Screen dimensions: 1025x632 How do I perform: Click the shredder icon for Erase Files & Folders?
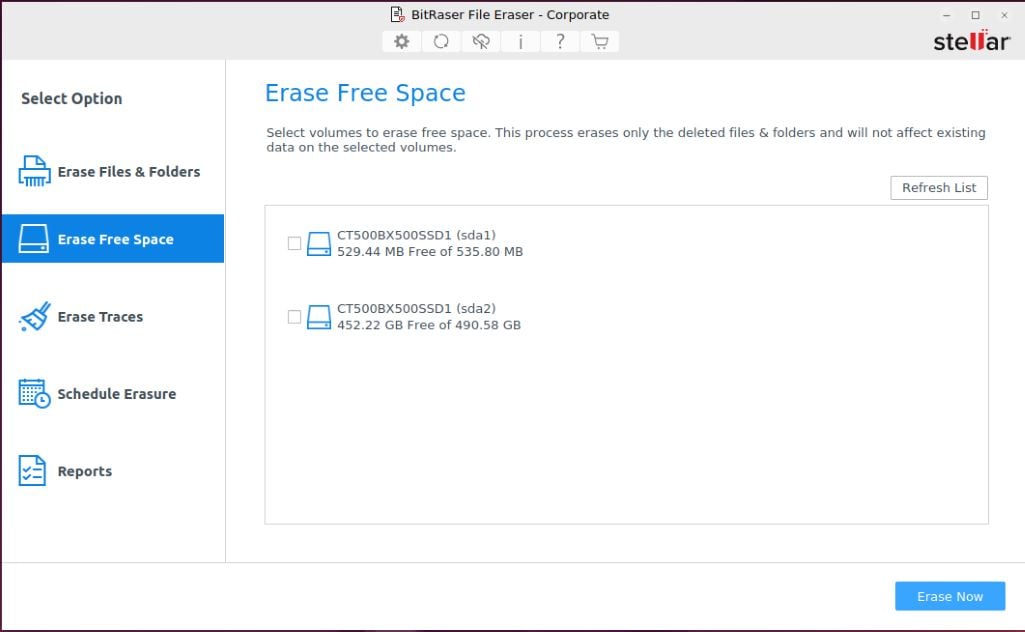point(34,171)
